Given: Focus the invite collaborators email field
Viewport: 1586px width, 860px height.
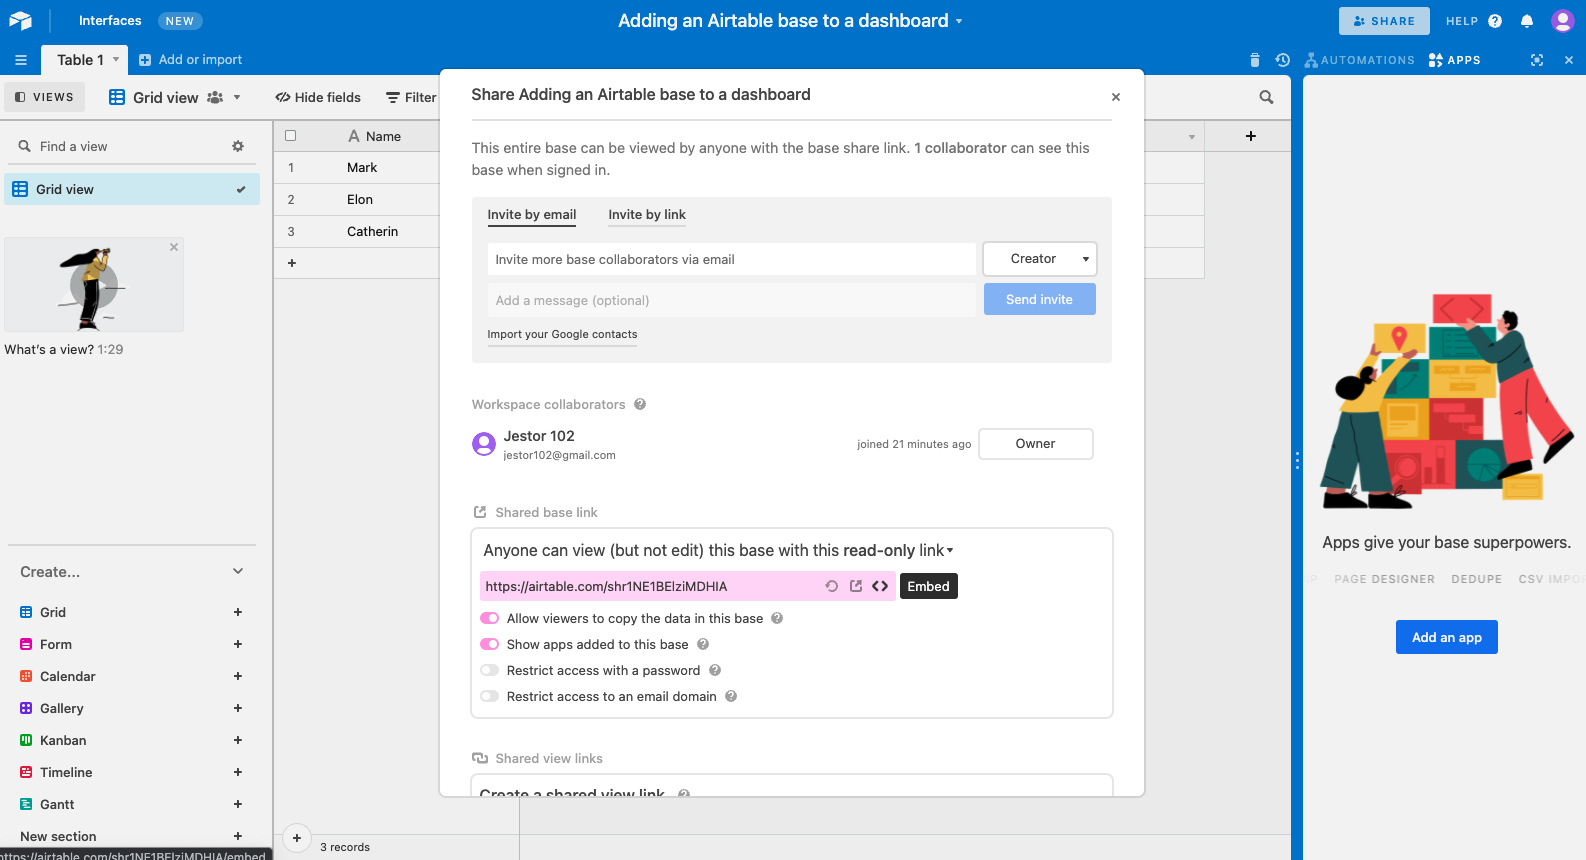Looking at the screenshot, I should [x=732, y=259].
